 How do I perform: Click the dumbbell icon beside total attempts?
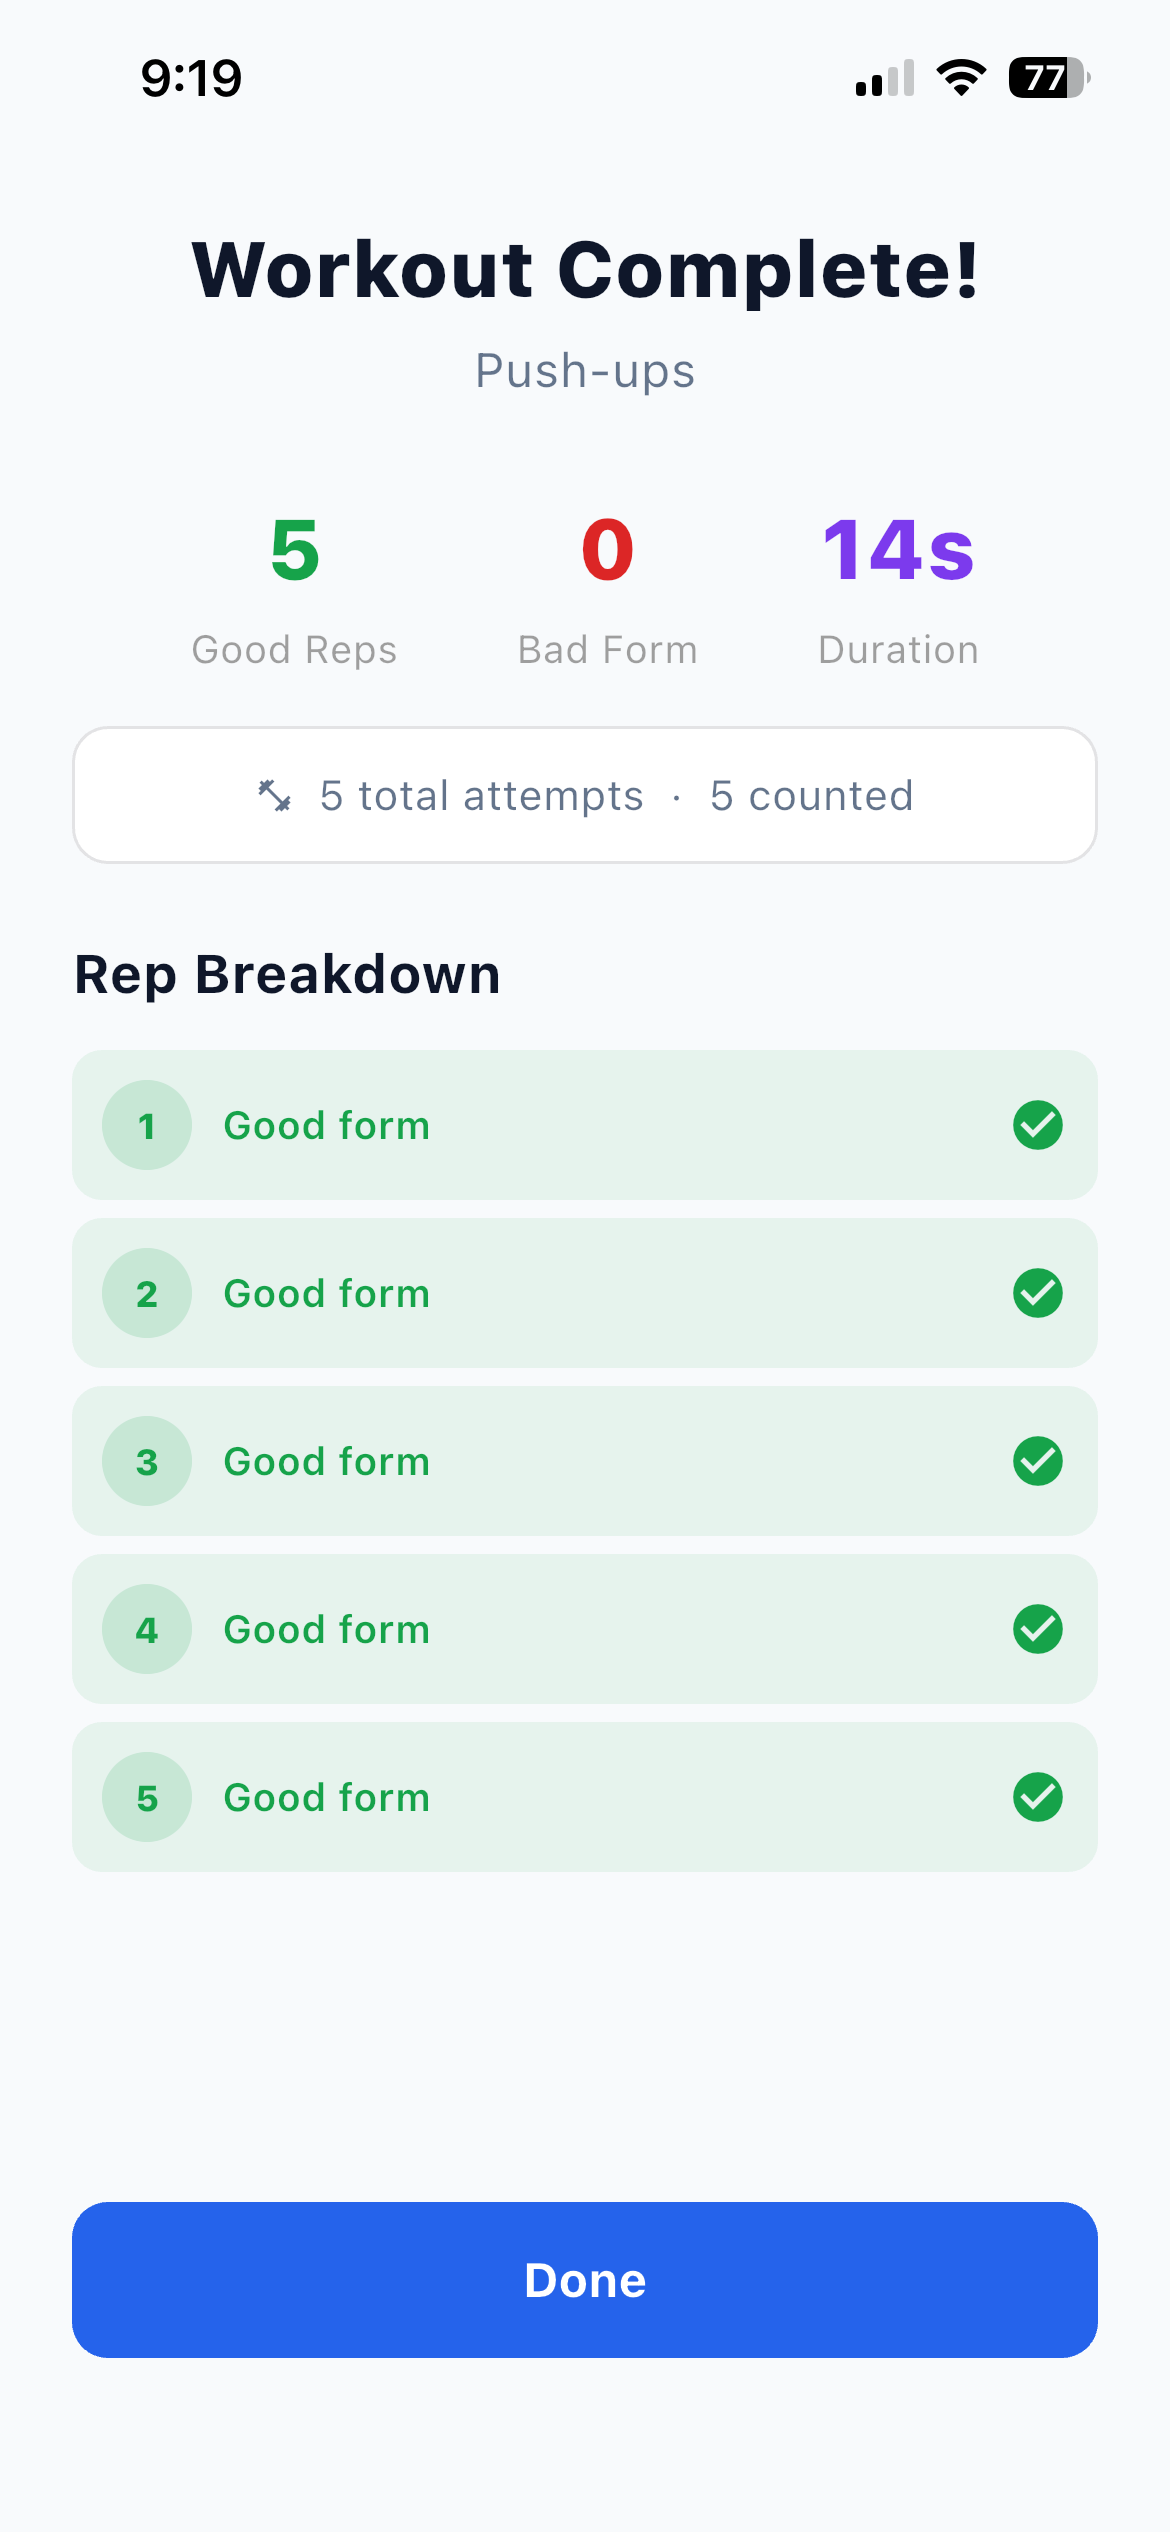click(x=274, y=796)
